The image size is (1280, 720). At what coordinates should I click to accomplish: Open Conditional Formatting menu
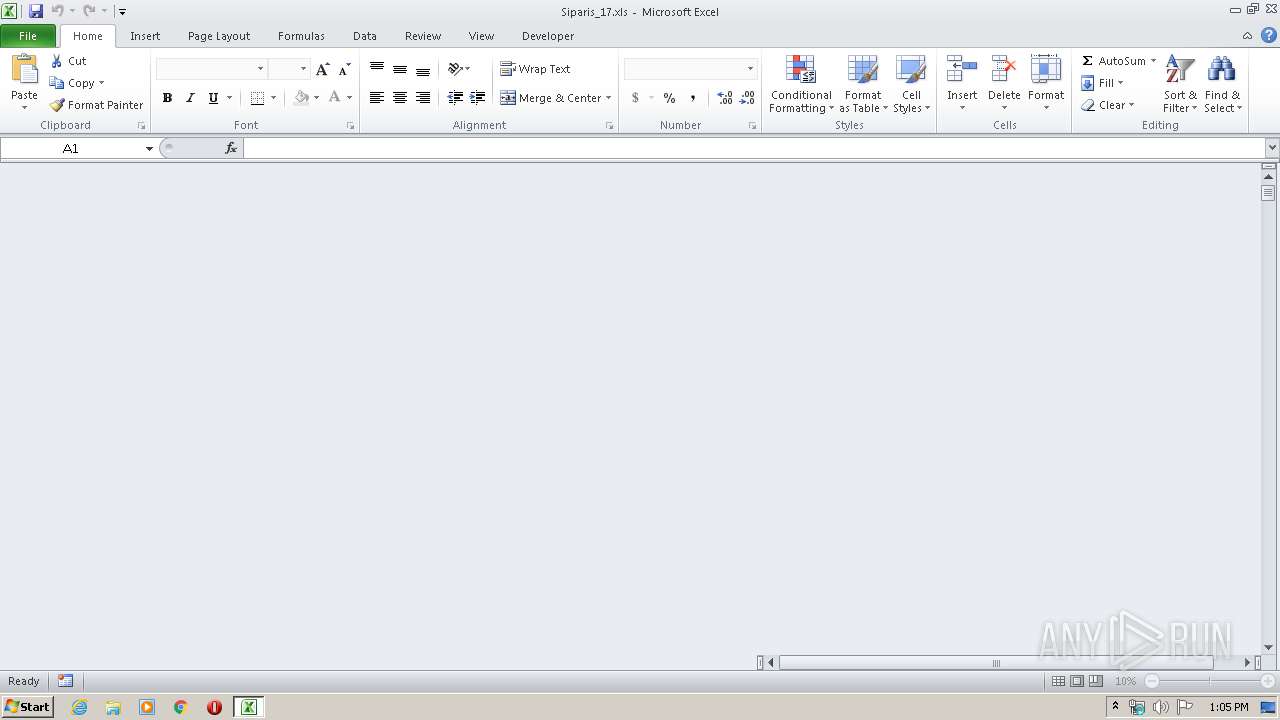[801, 84]
